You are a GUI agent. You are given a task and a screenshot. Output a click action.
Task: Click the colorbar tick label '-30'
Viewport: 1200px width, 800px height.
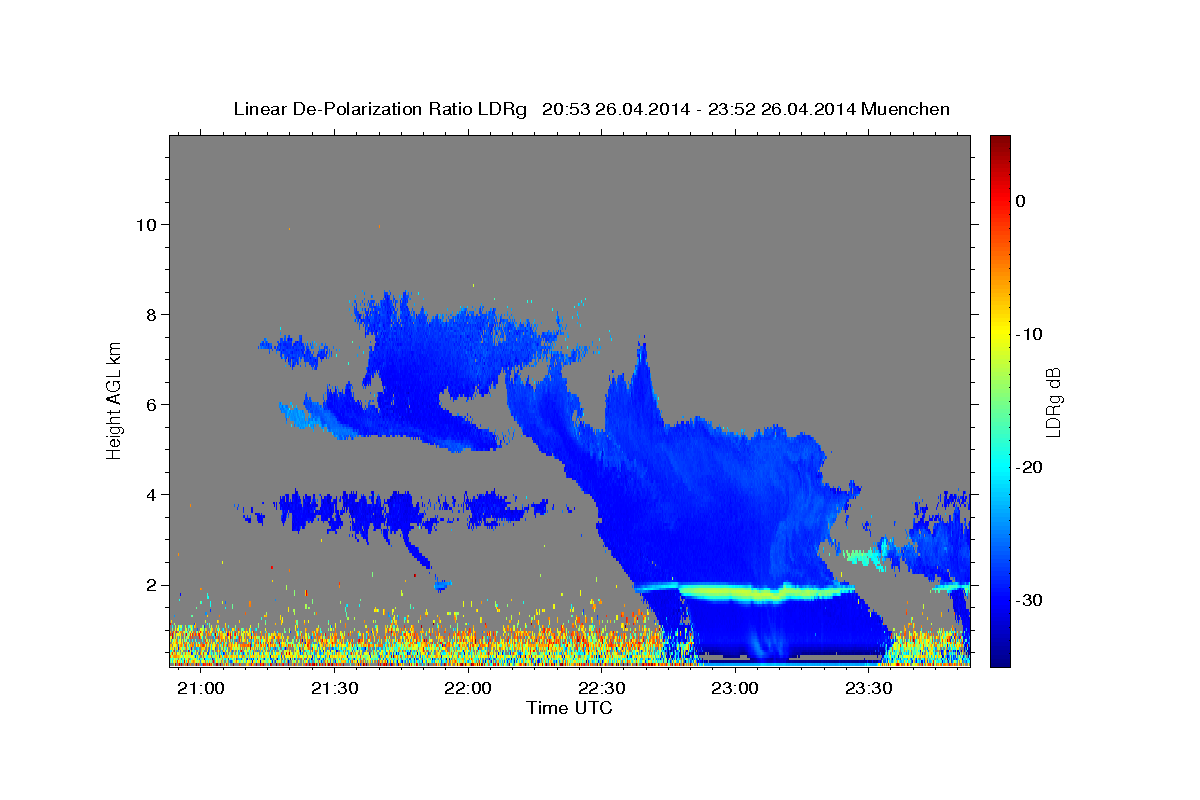tap(1029, 600)
